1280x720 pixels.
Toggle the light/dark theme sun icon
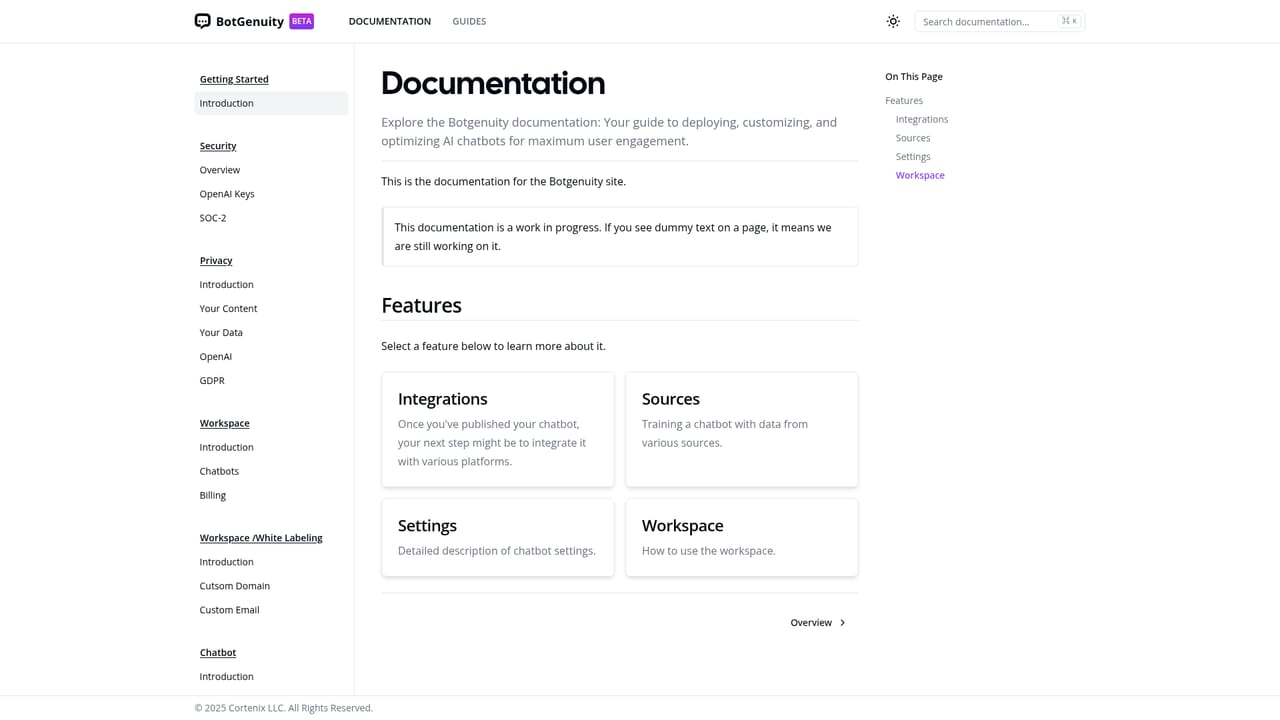(x=893, y=21)
